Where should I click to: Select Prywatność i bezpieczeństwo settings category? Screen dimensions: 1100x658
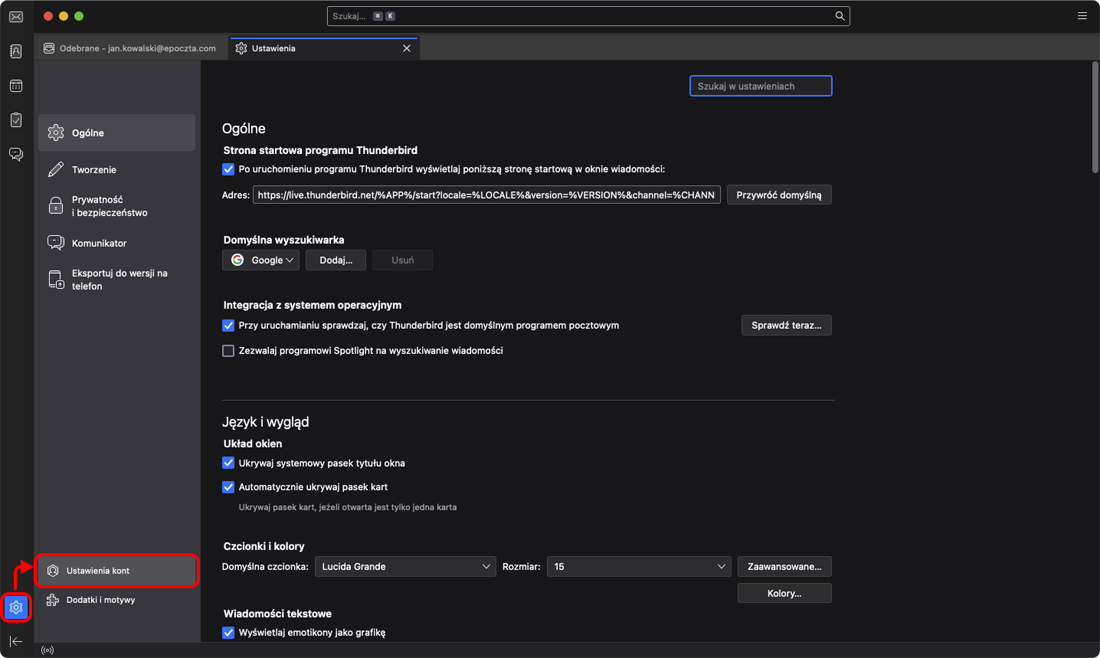click(x=109, y=206)
